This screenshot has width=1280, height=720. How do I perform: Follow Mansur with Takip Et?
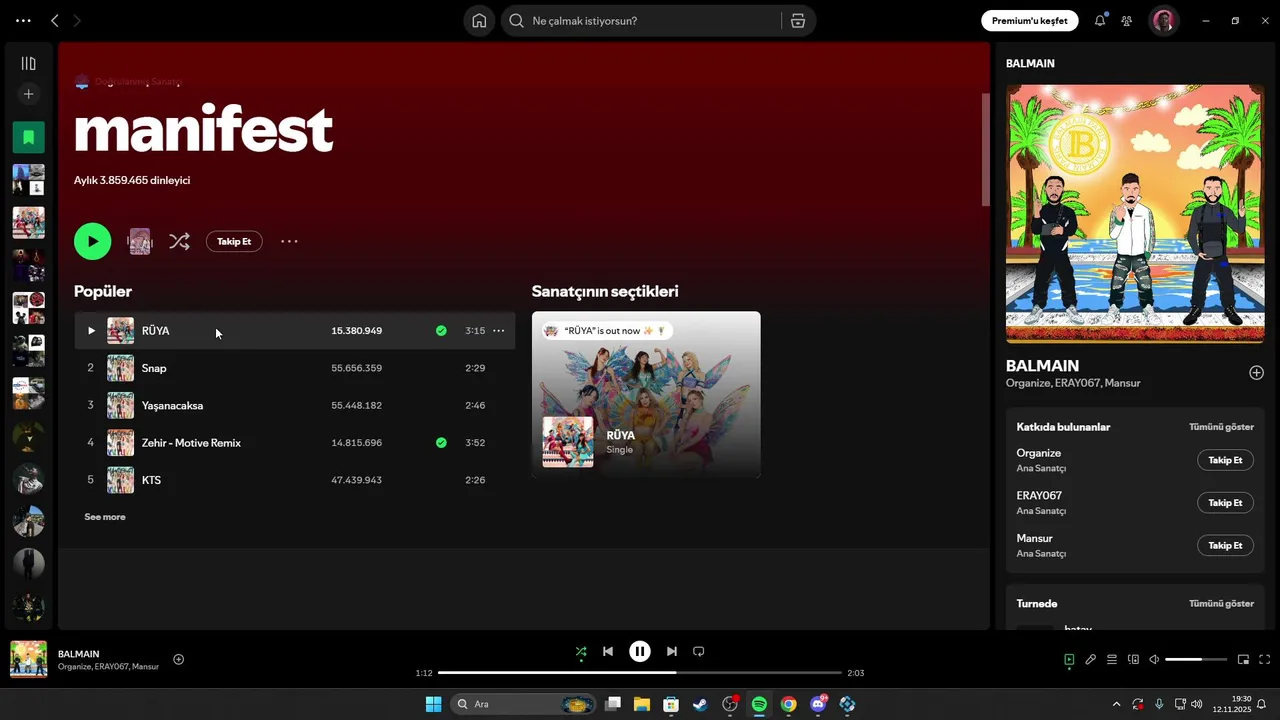pyautogui.click(x=1225, y=546)
